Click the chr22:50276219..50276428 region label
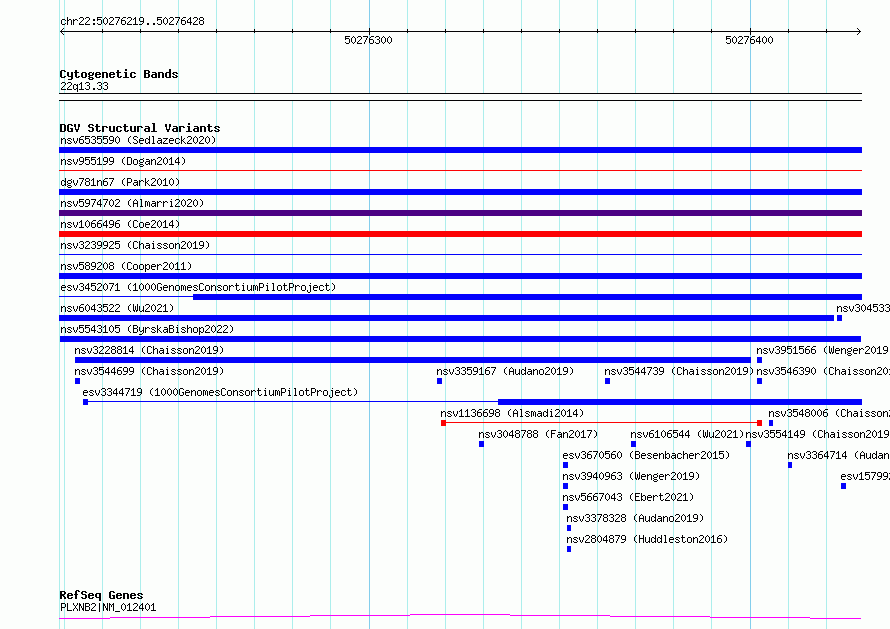Screen dimensions: 890x629 click(132, 21)
